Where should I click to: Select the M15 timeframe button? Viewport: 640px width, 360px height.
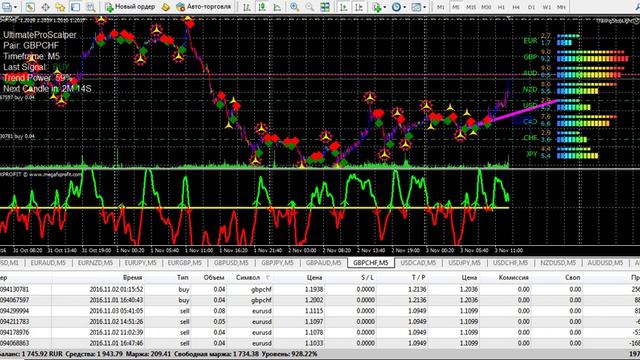(x=471, y=7)
